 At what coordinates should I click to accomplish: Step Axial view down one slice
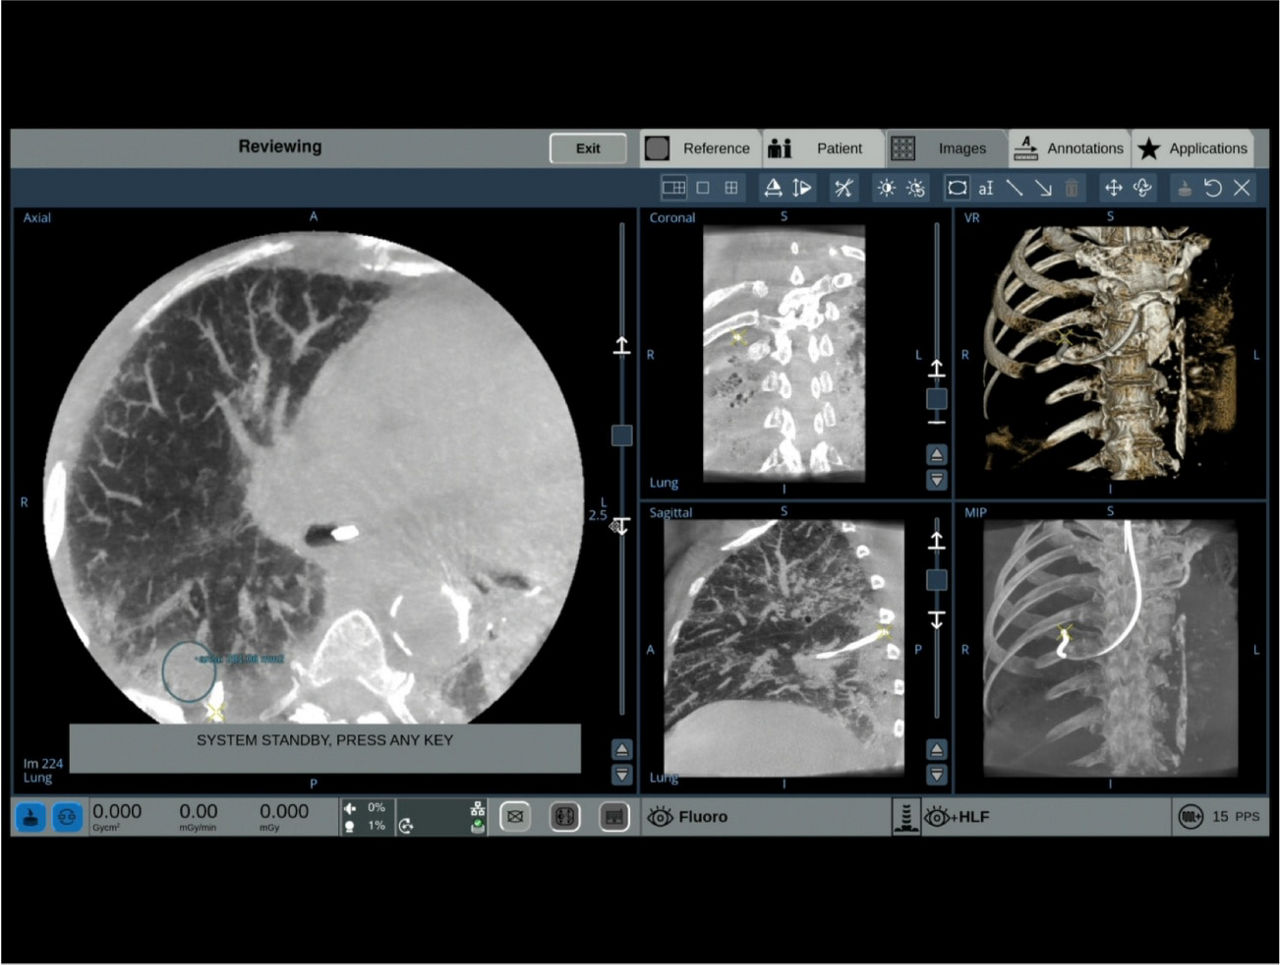[x=622, y=774]
